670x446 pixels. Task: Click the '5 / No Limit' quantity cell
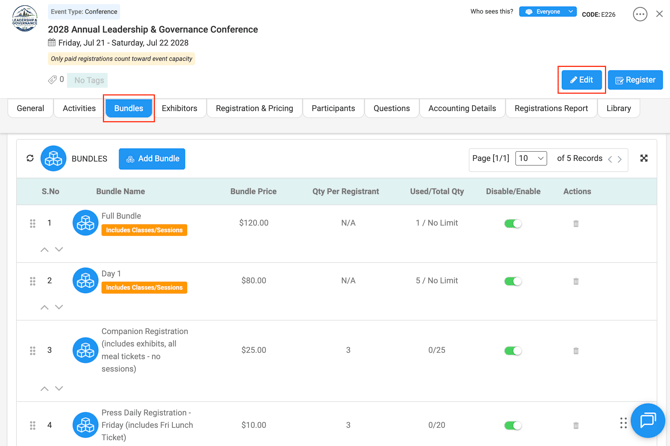pyautogui.click(x=437, y=280)
